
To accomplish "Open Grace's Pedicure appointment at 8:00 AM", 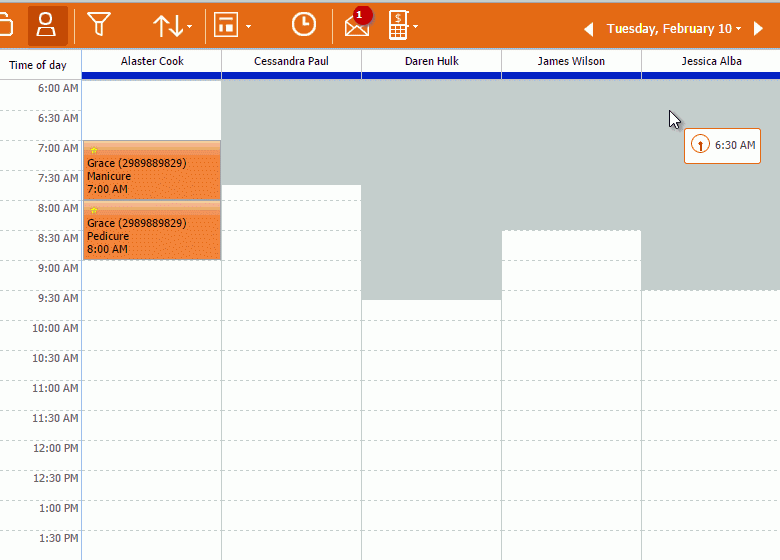I will pyautogui.click(x=152, y=231).
